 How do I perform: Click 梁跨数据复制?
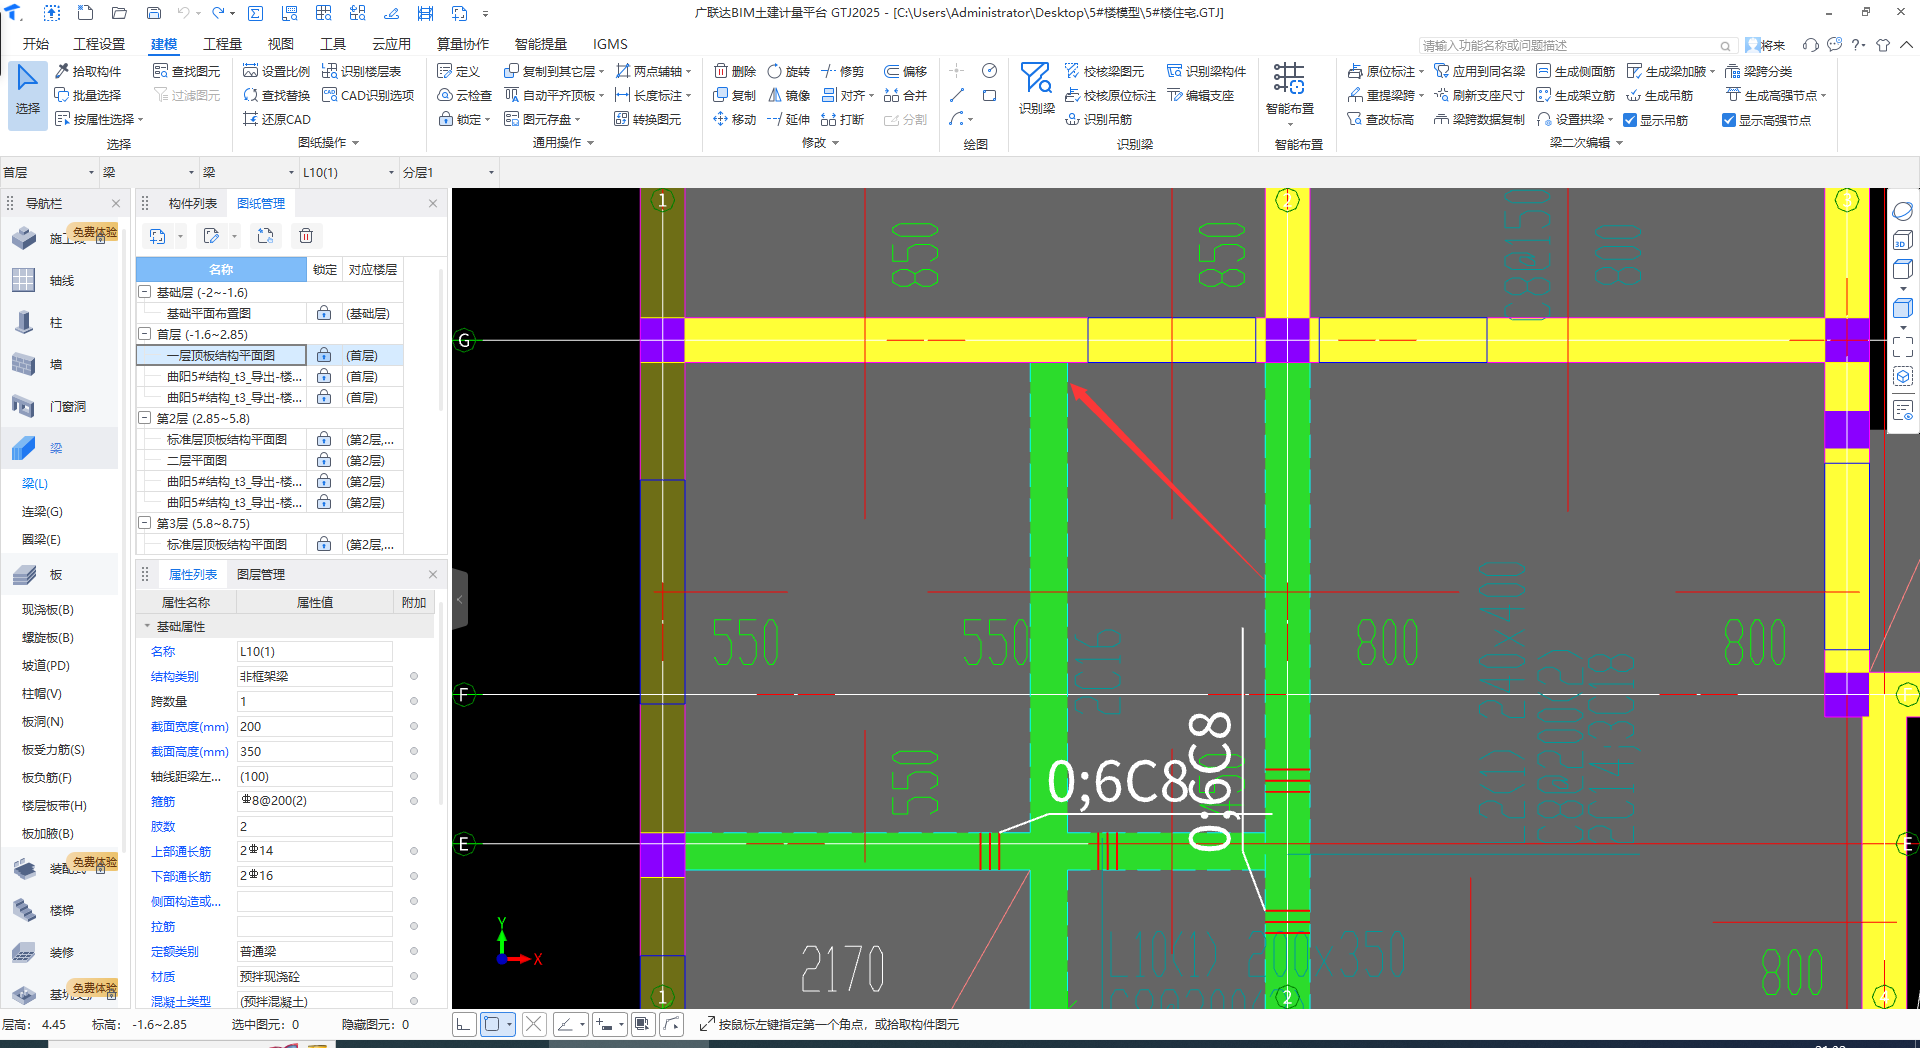pos(1480,119)
